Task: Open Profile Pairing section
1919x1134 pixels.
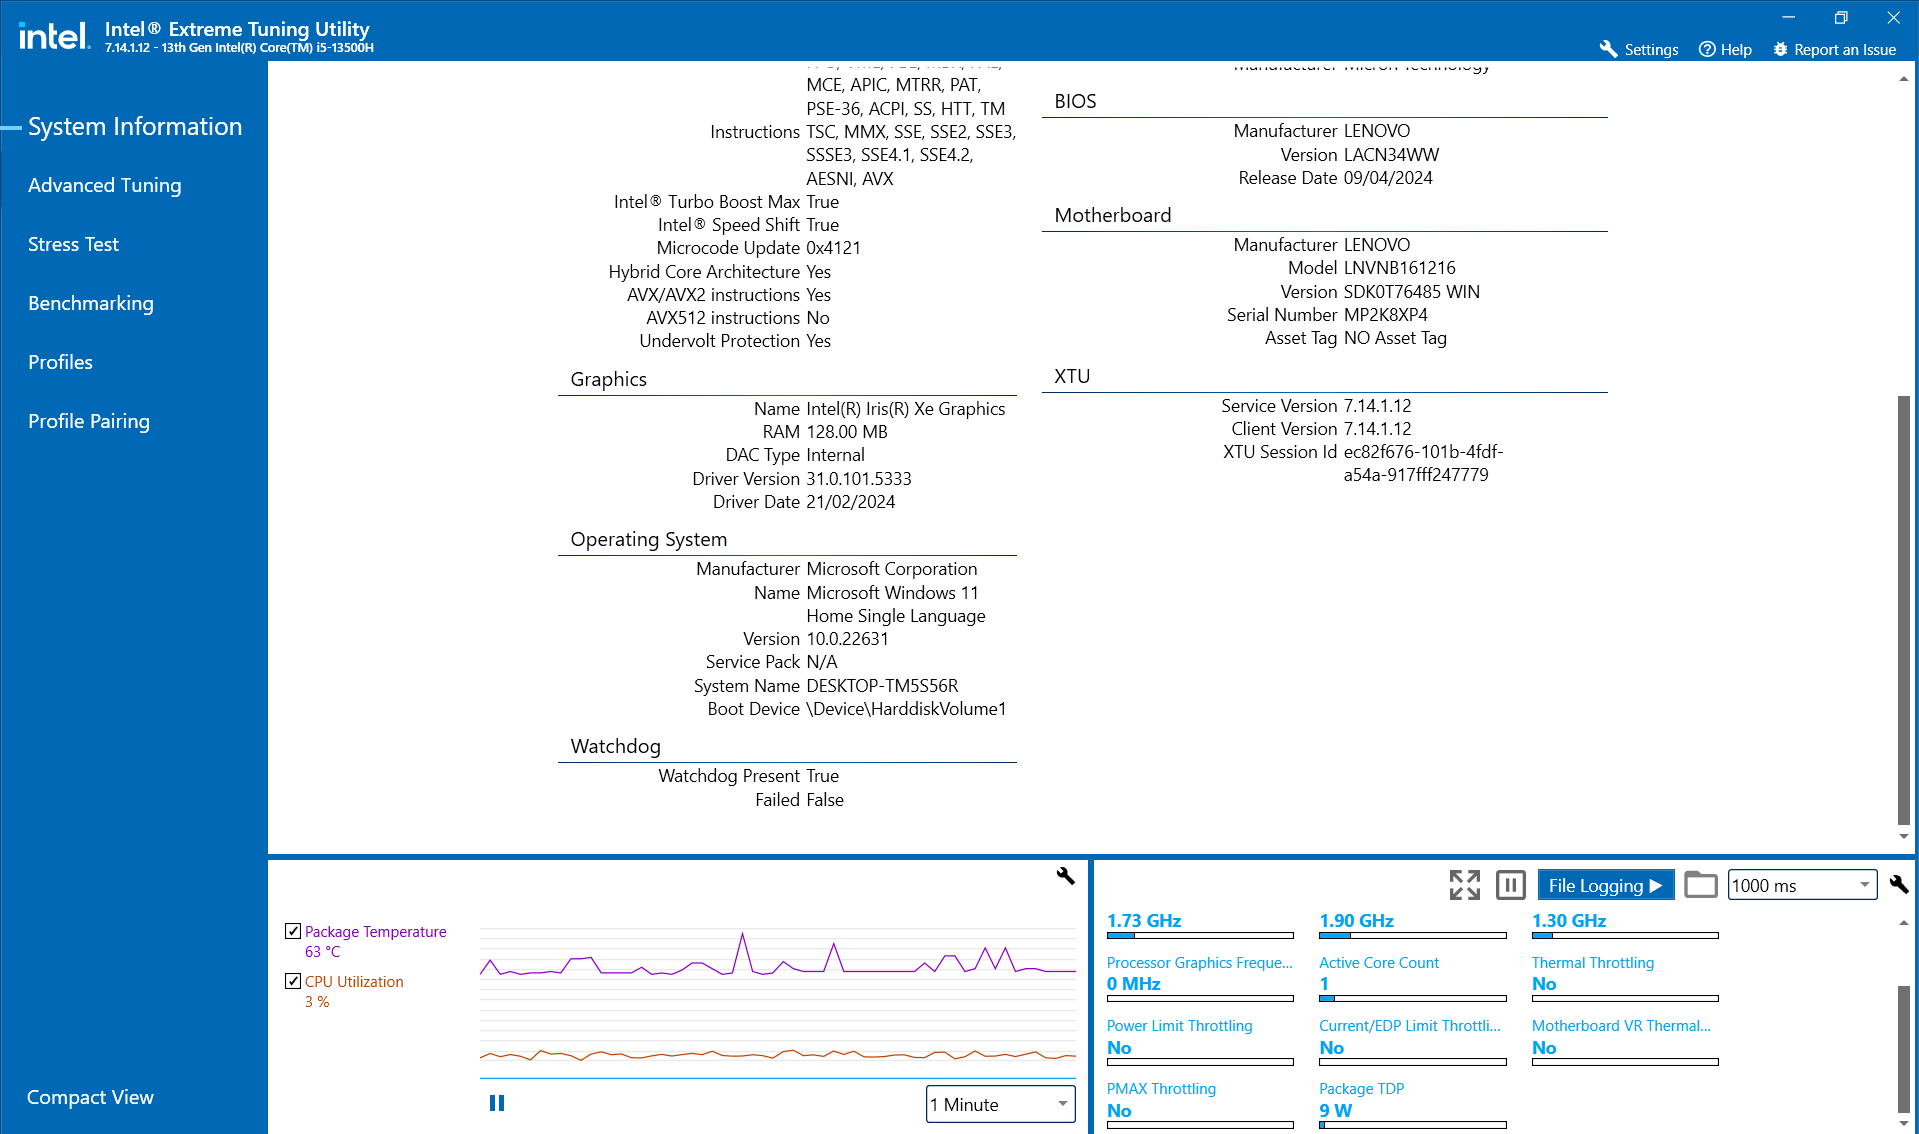Action: point(89,421)
